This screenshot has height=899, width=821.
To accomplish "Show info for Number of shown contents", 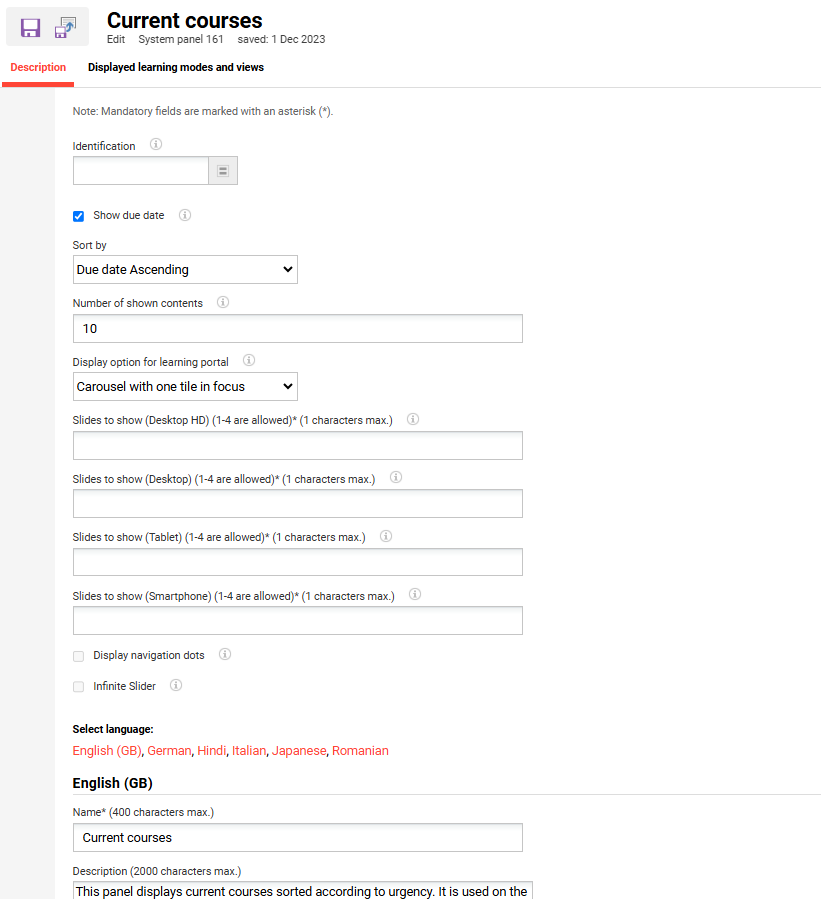I will pyautogui.click(x=223, y=302).
